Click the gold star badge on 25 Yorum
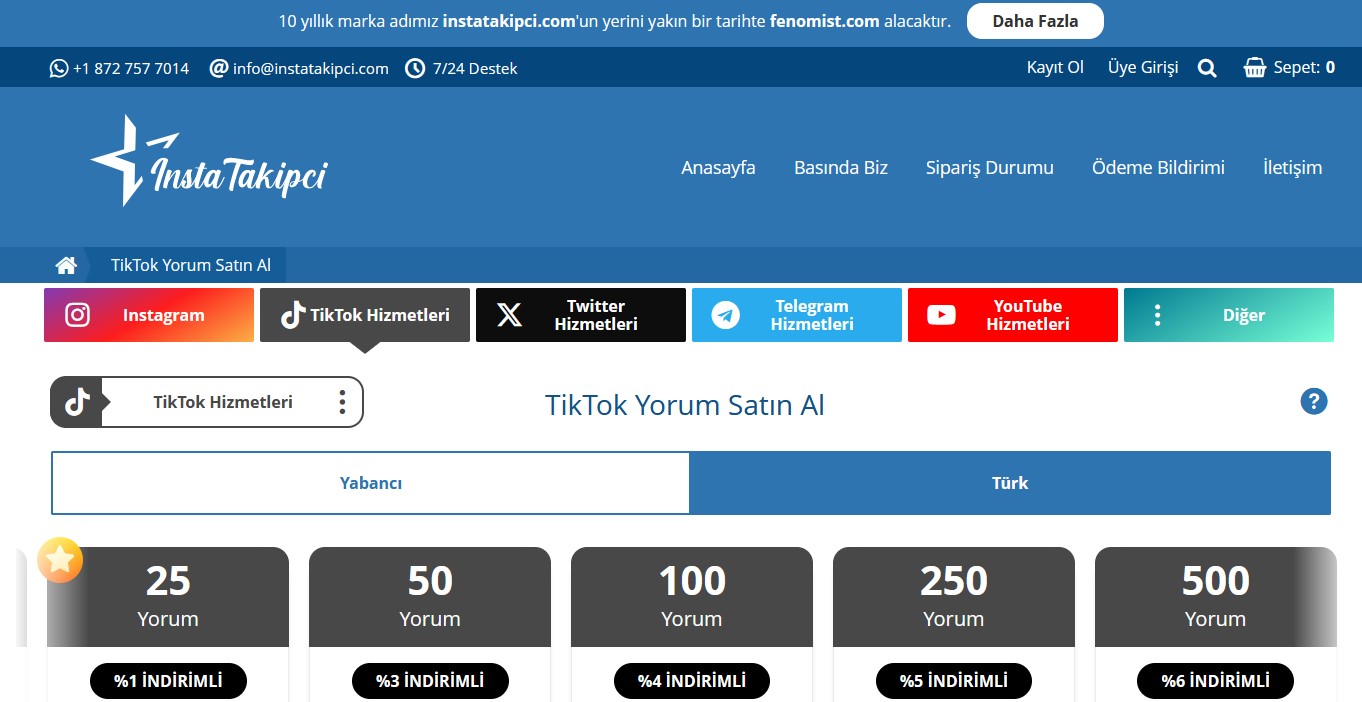Screen dimensions: 1362x702 coord(60,560)
